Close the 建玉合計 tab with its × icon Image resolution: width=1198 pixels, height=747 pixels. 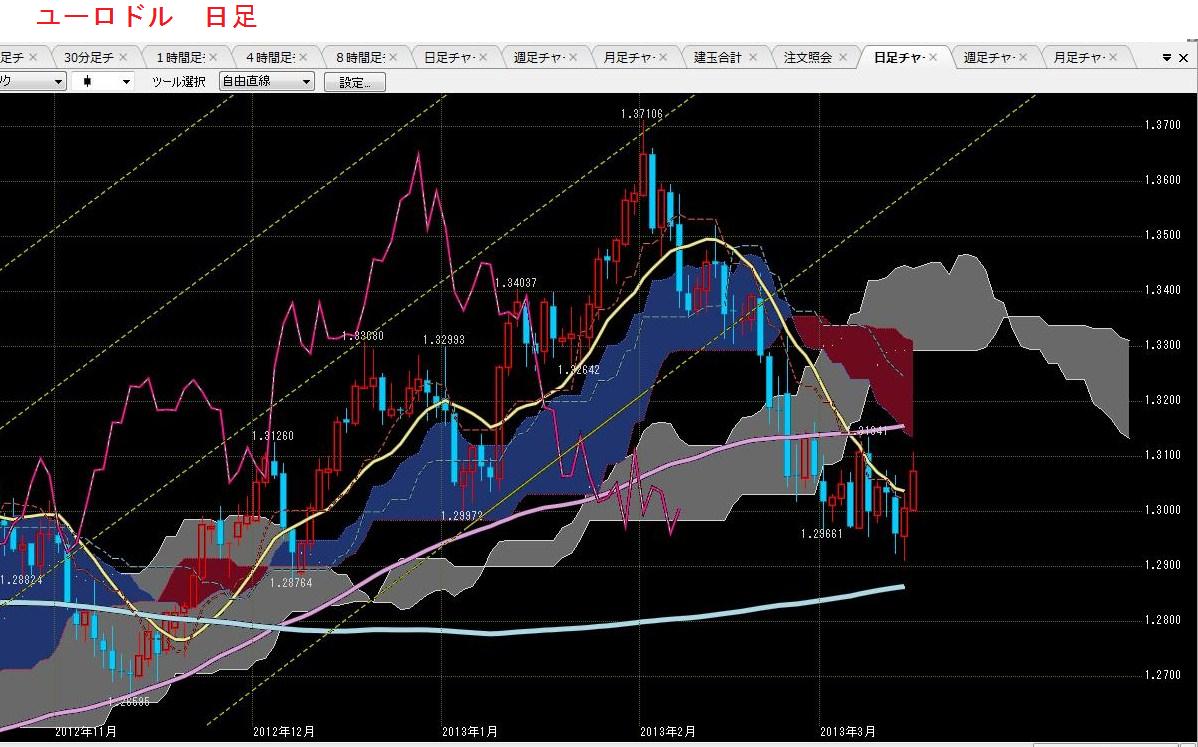pyautogui.click(x=753, y=57)
